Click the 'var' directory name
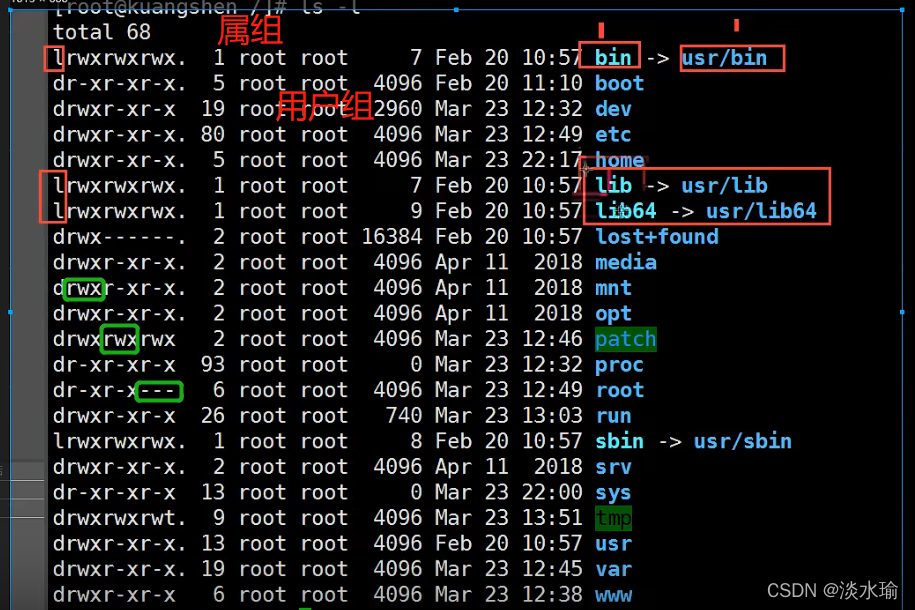 (613, 569)
